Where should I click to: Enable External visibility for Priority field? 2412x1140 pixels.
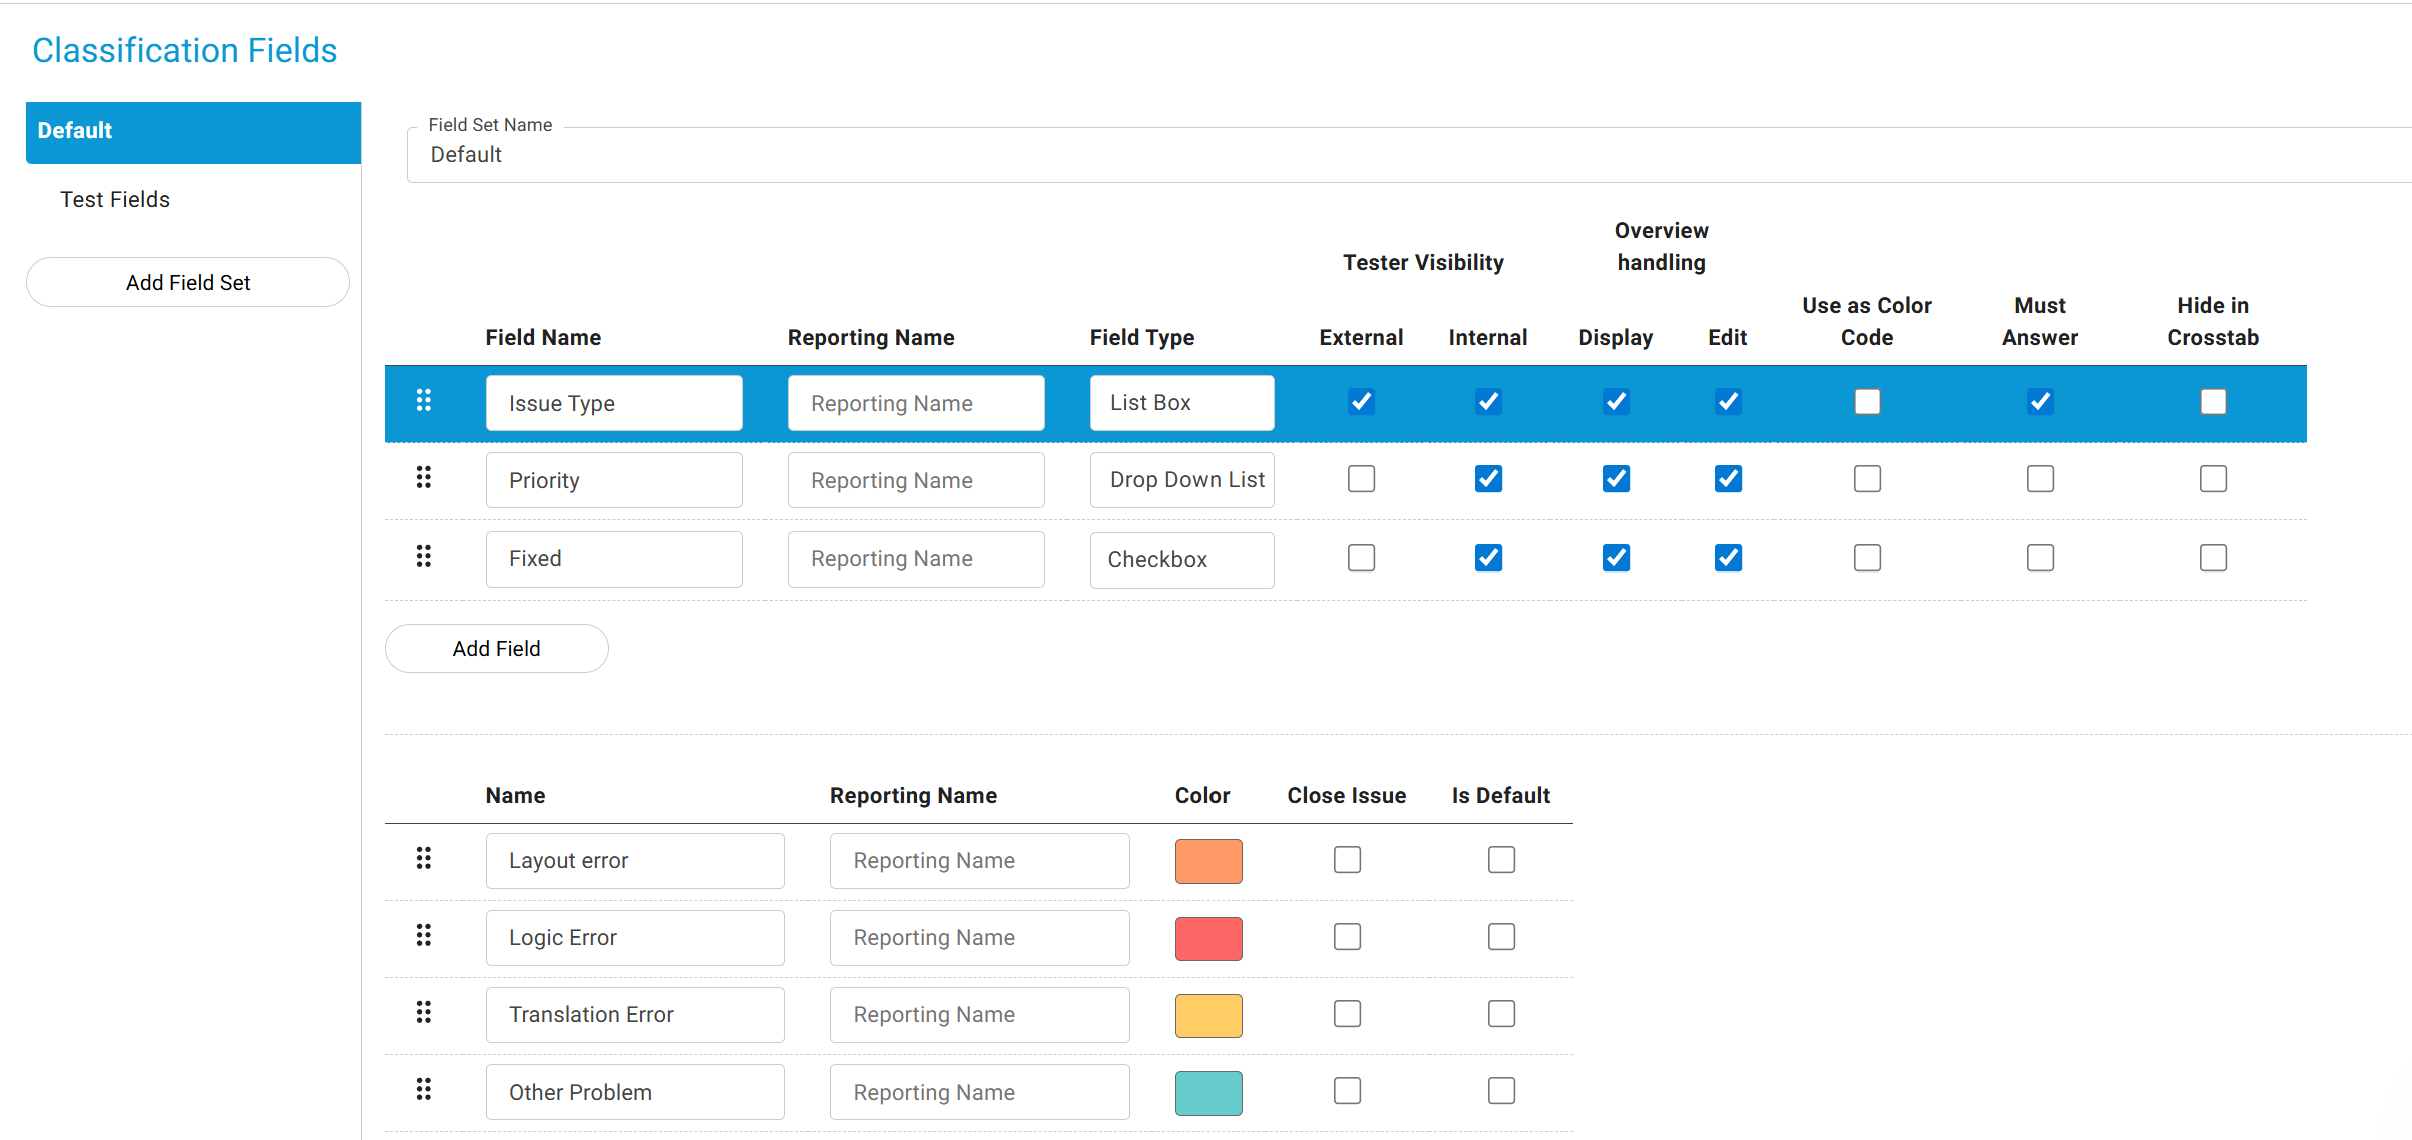(x=1361, y=479)
